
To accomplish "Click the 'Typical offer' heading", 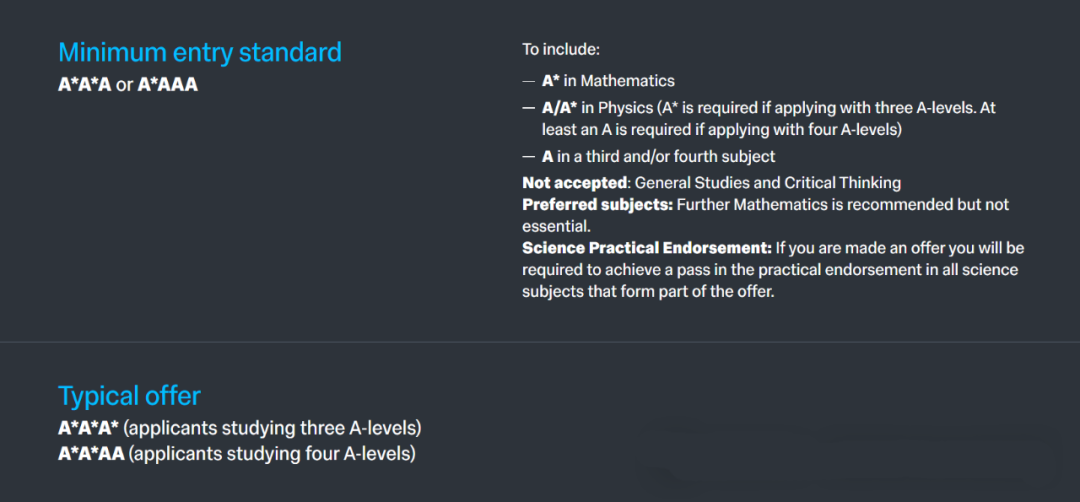I will 129,396.
